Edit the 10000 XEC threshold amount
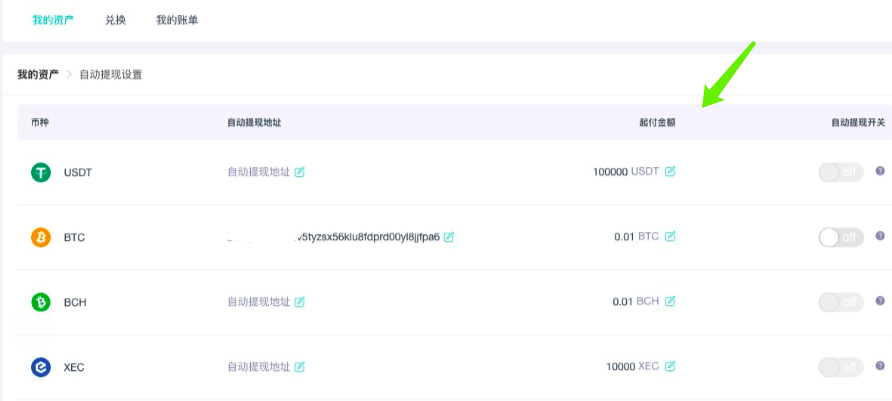Image resolution: width=892 pixels, height=401 pixels. tap(670, 366)
